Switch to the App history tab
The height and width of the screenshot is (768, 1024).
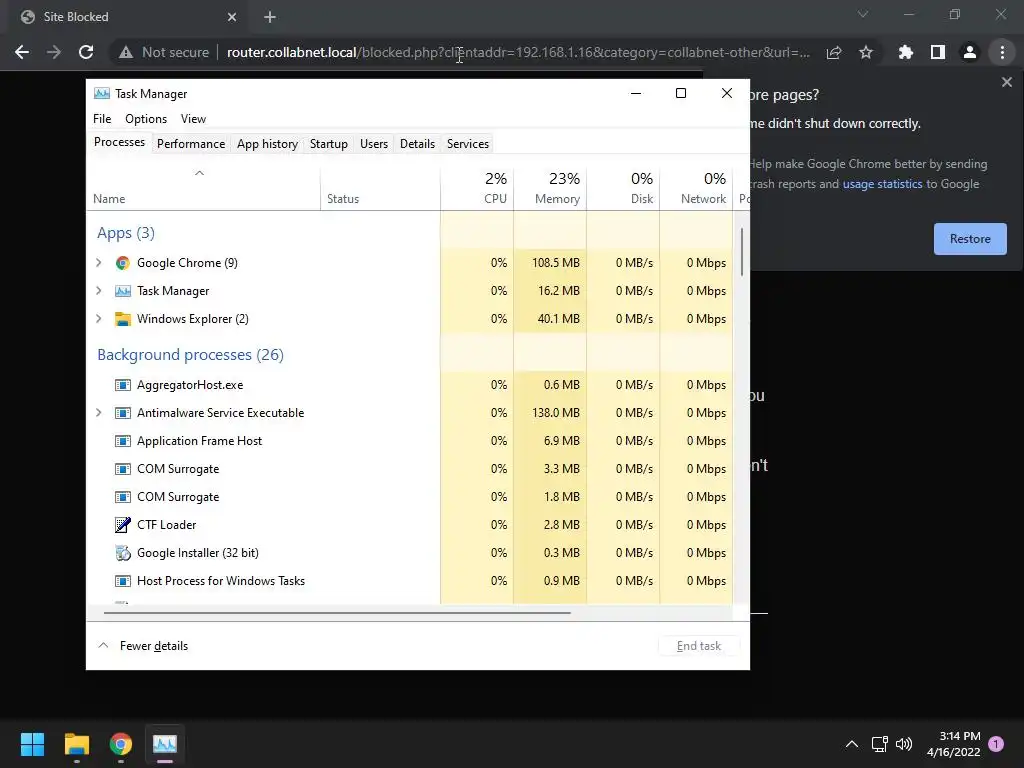[267, 144]
